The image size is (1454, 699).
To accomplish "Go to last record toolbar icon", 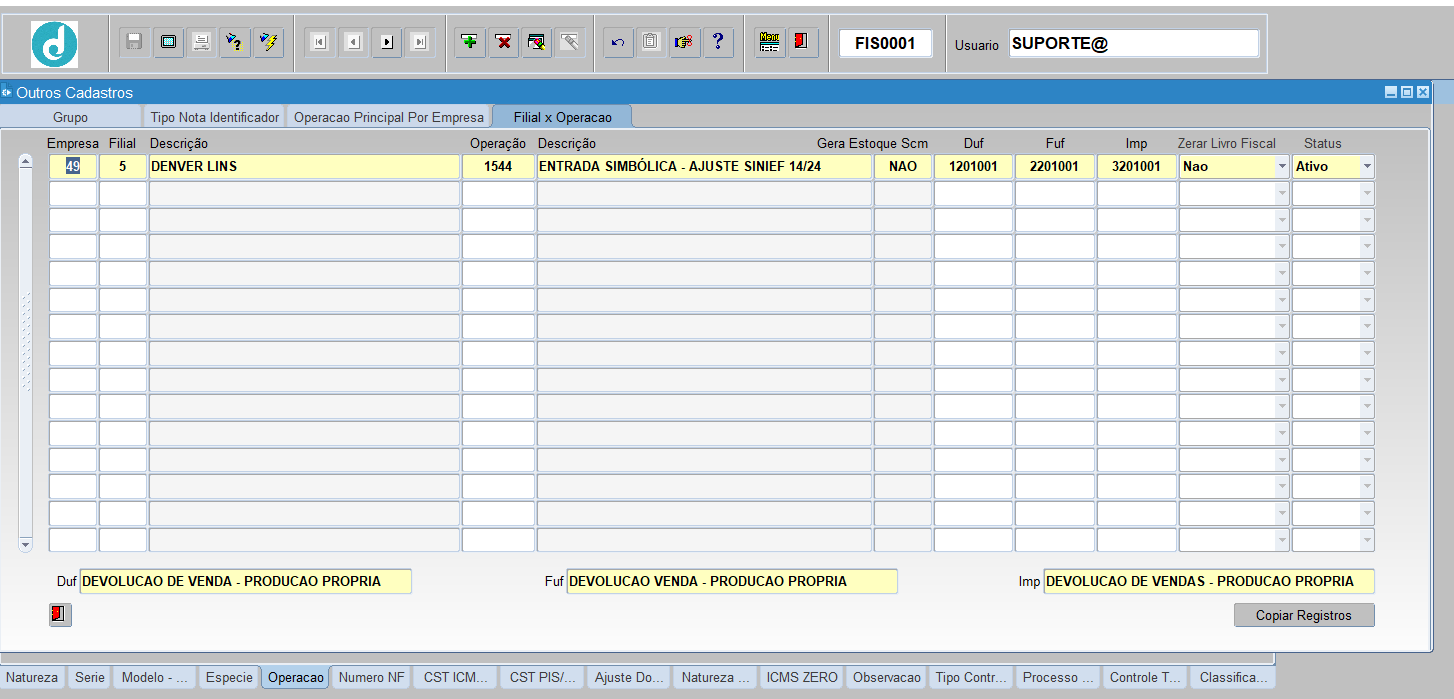I will (x=420, y=42).
